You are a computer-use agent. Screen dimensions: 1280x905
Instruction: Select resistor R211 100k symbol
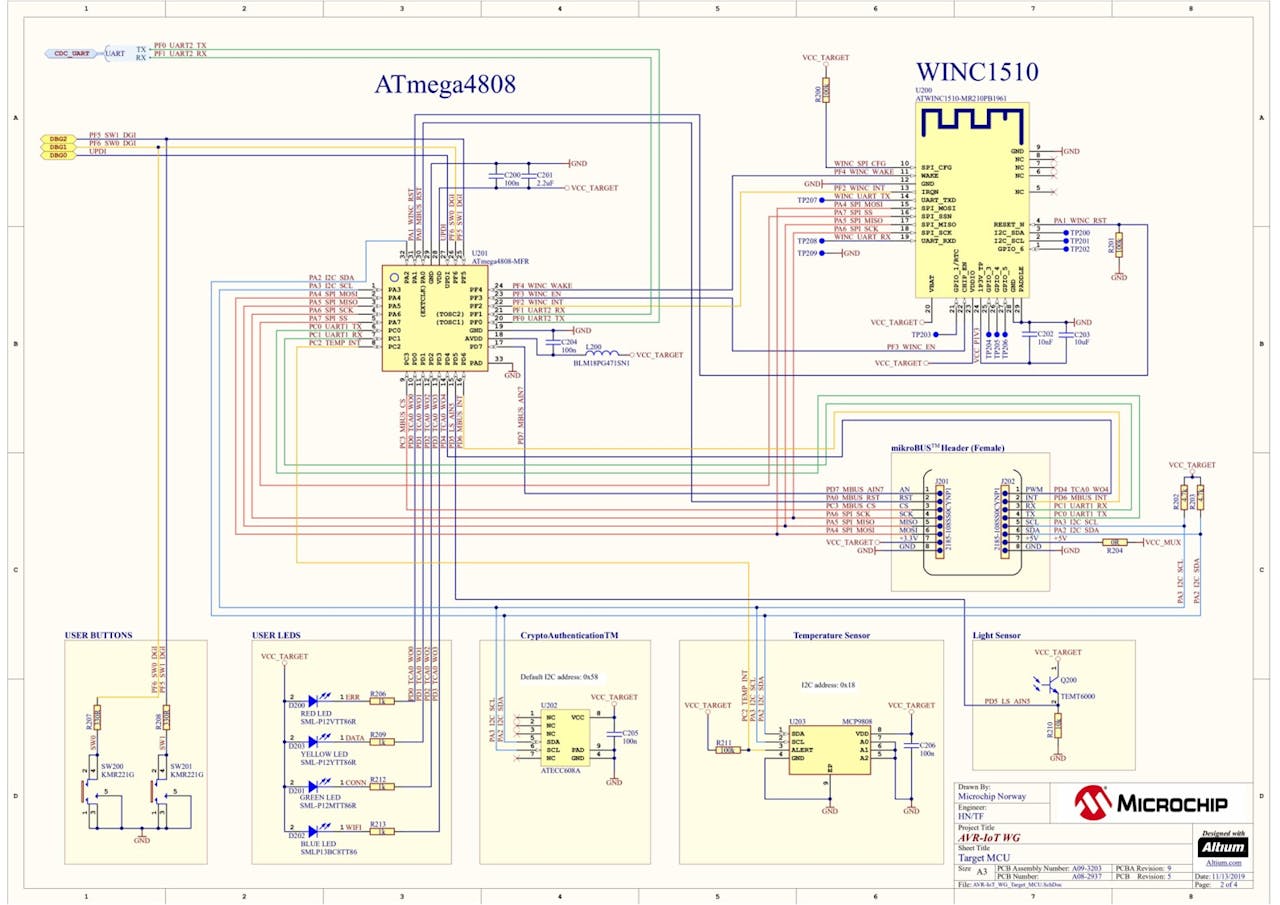point(727,750)
